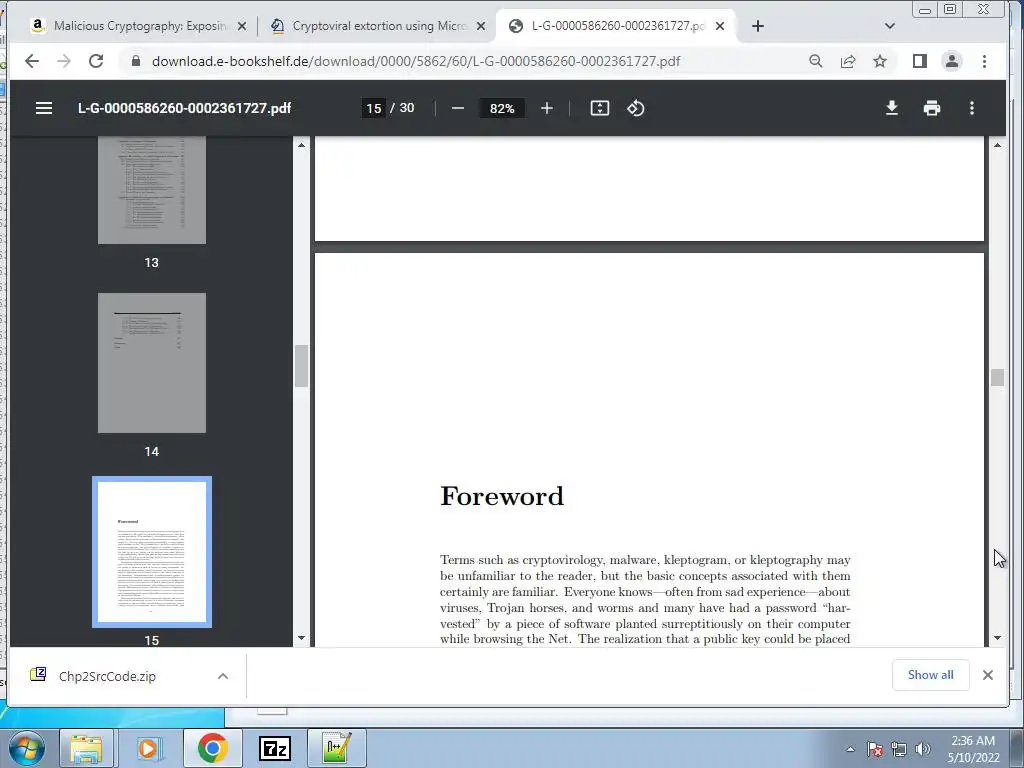Open Windows Explorer from taskbar
This screenshot has height=768, width=1024.
[86, 748]
